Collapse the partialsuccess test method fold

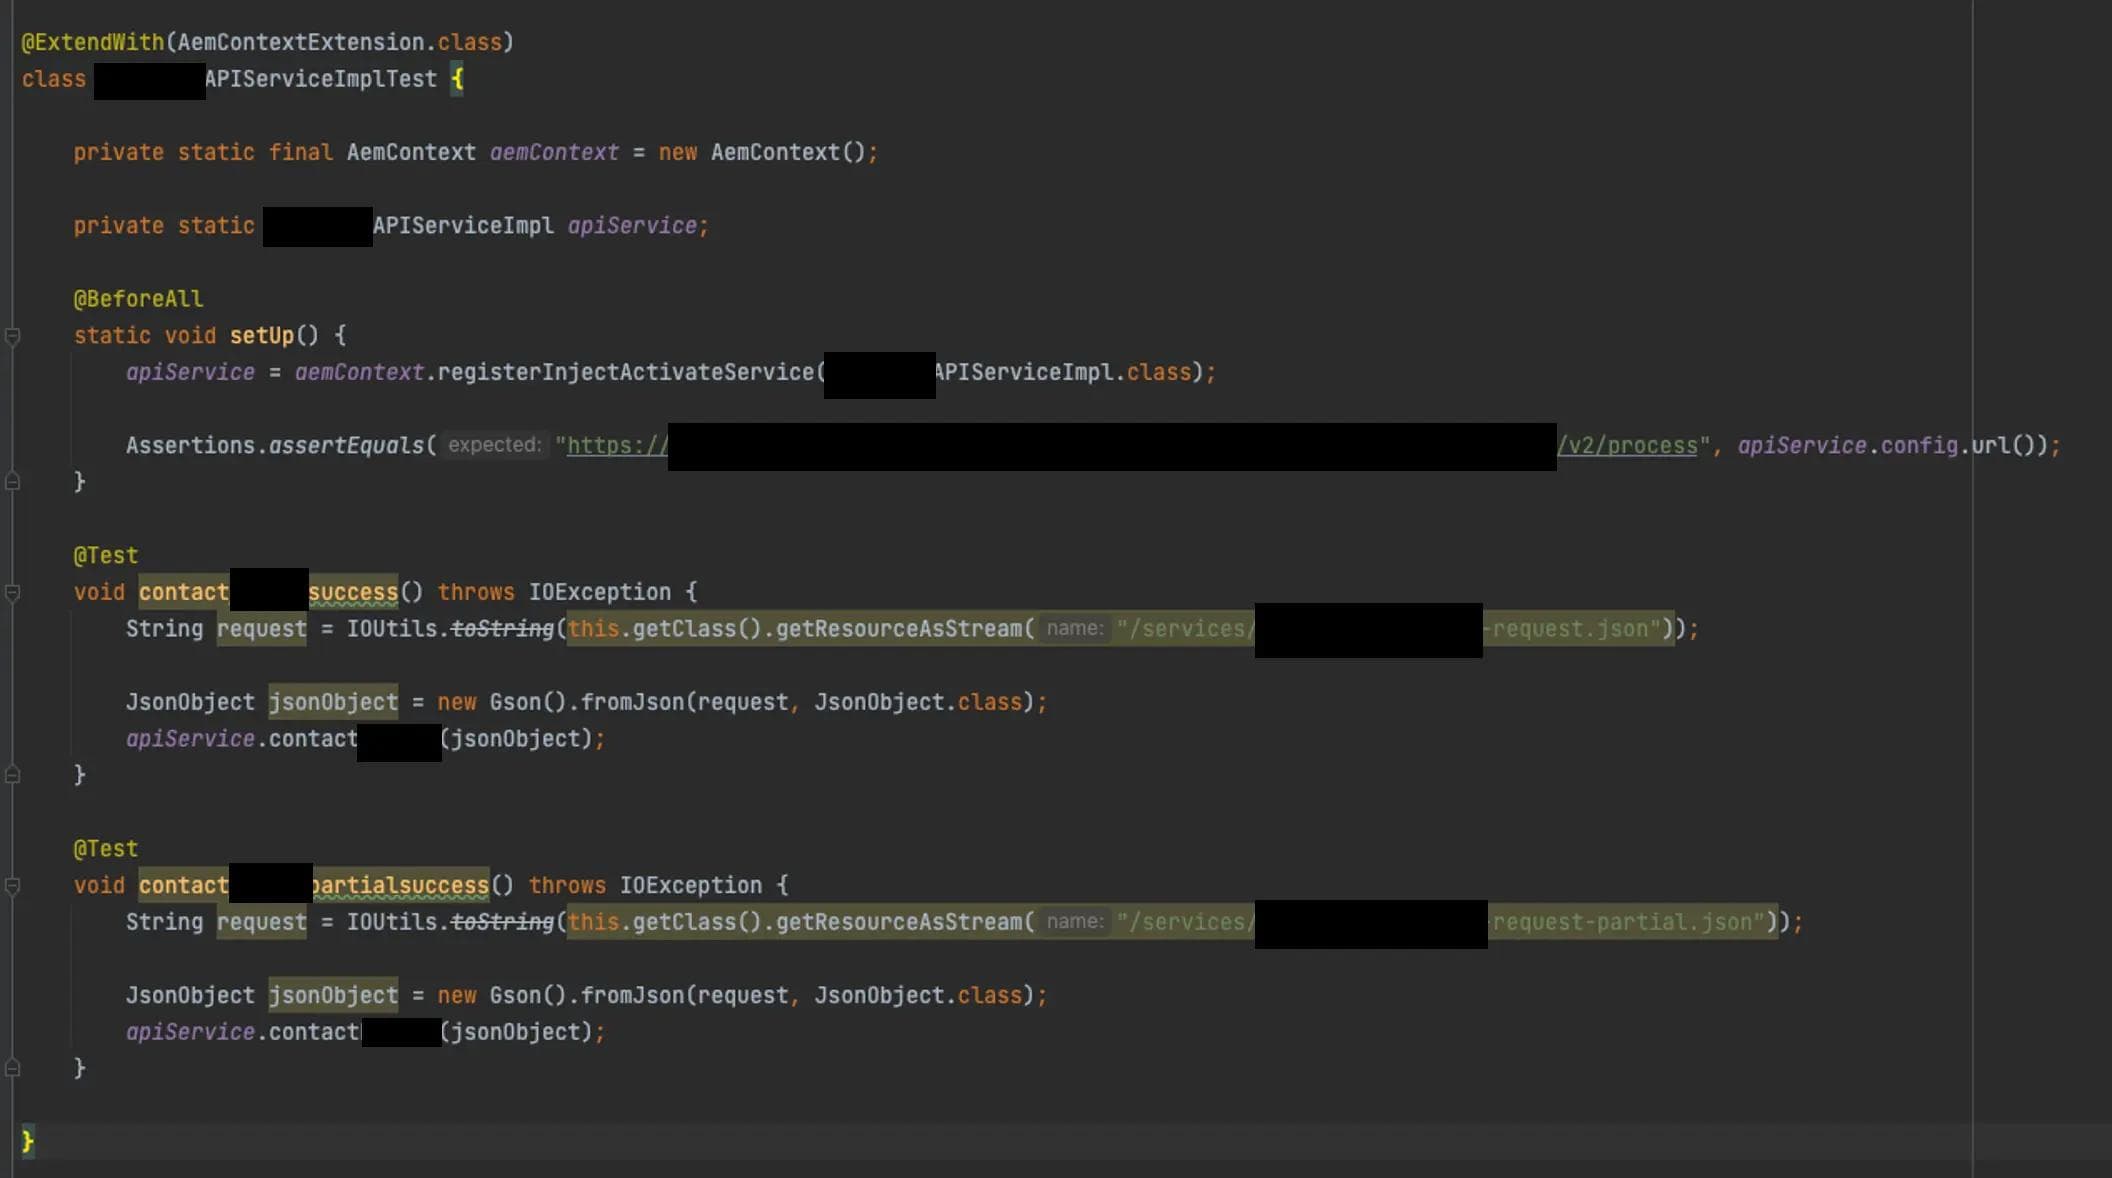coord(12,886)
